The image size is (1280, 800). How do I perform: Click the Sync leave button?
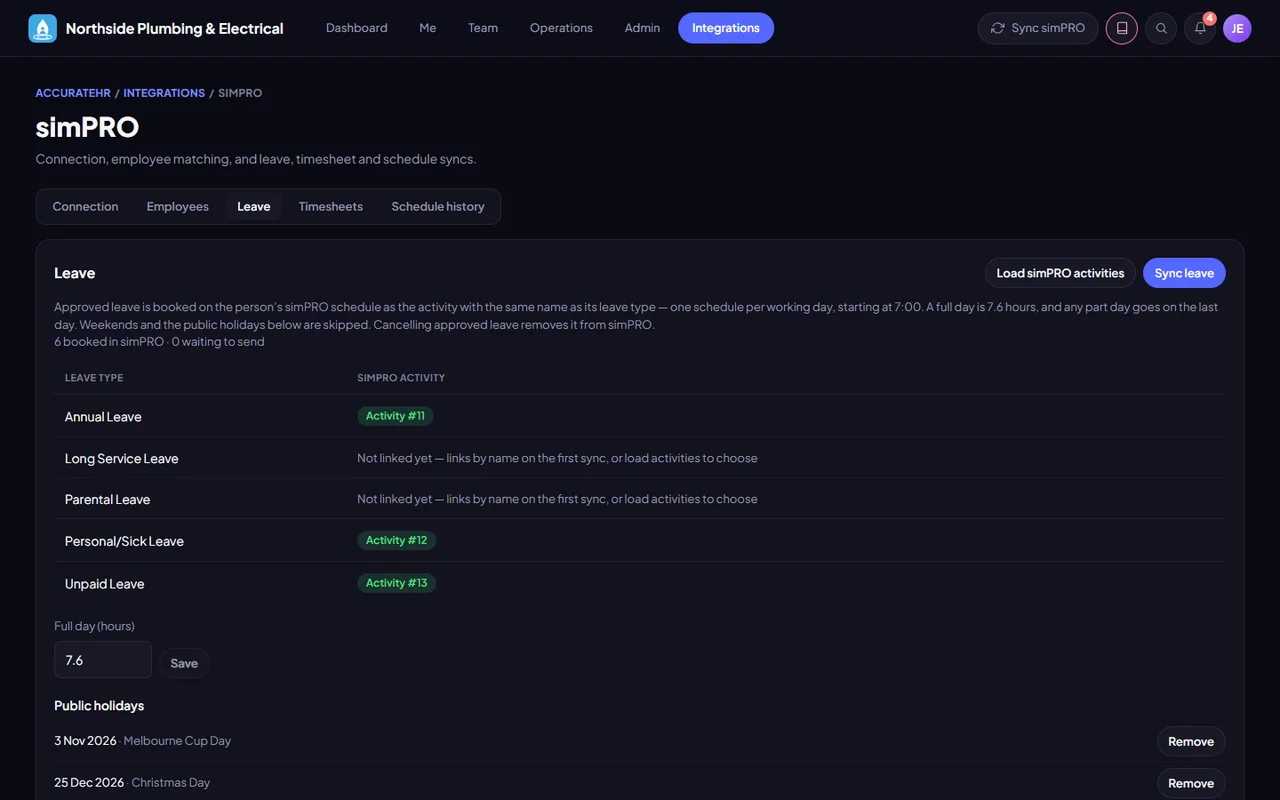click(1184, 273)
